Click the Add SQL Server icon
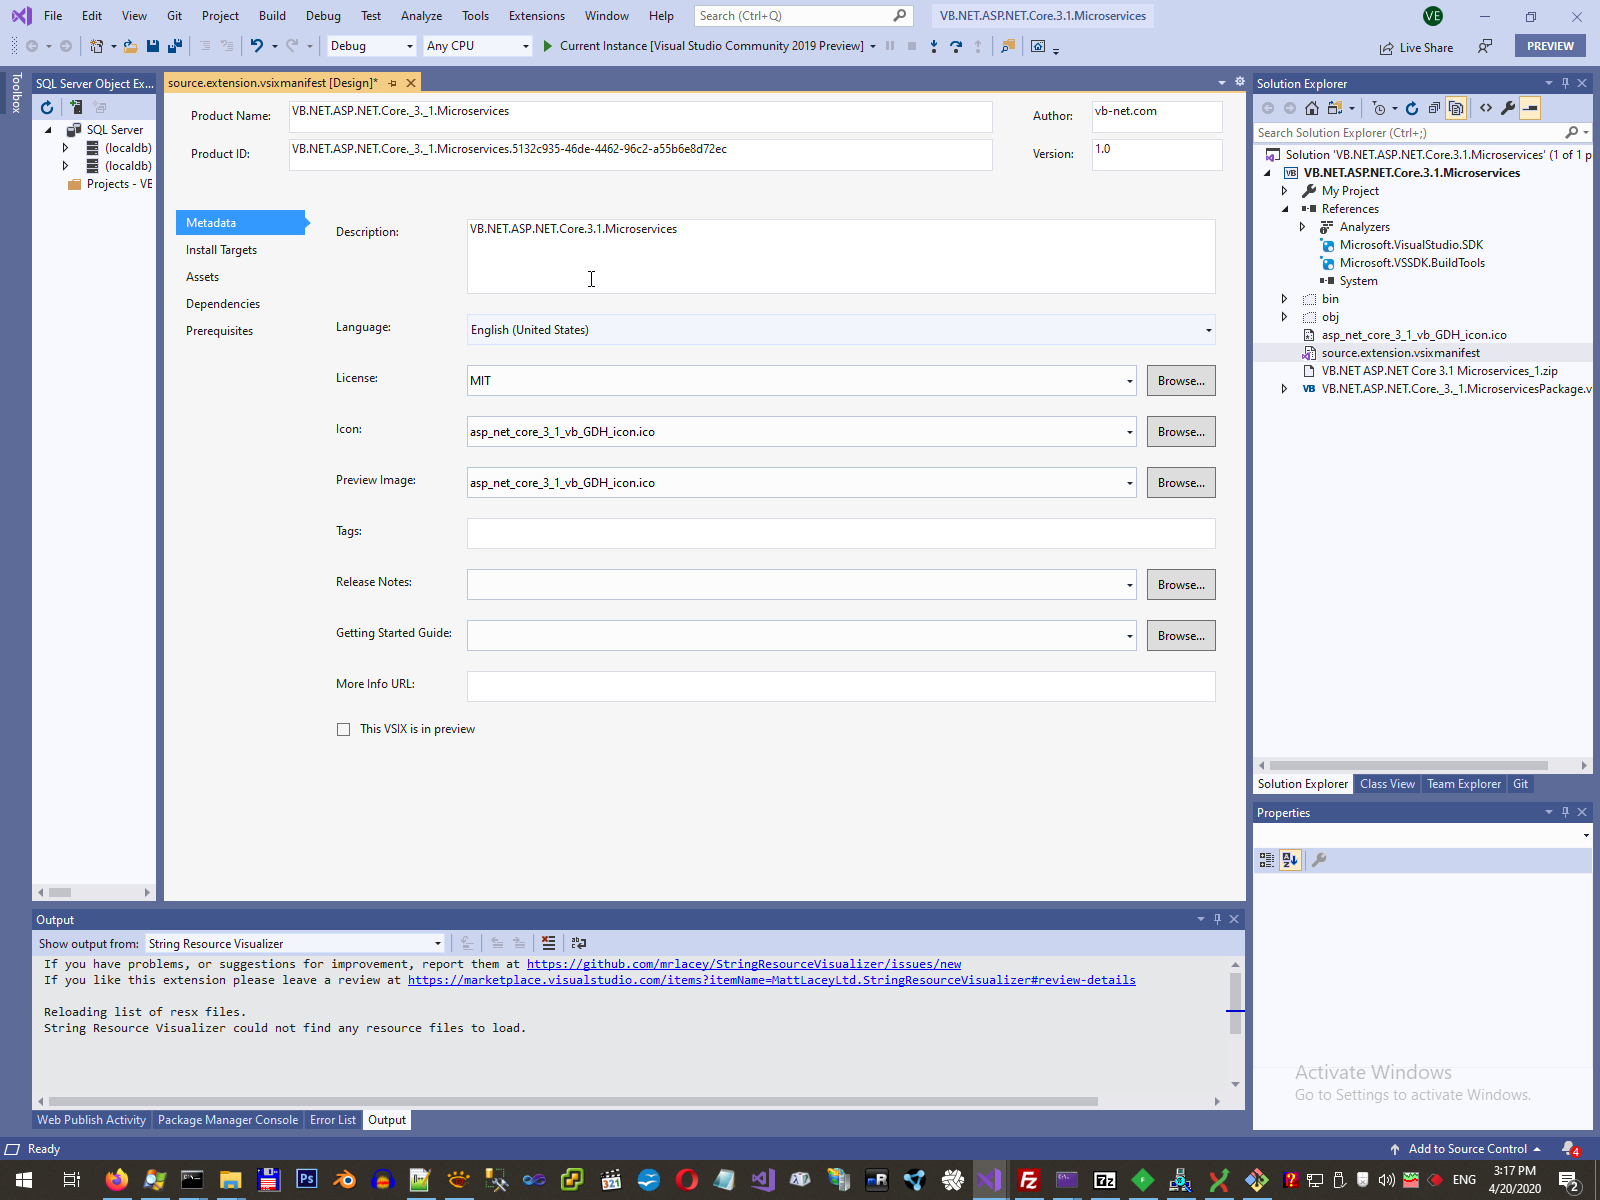Screen dimensions: 1600x1200 [76, 107]
